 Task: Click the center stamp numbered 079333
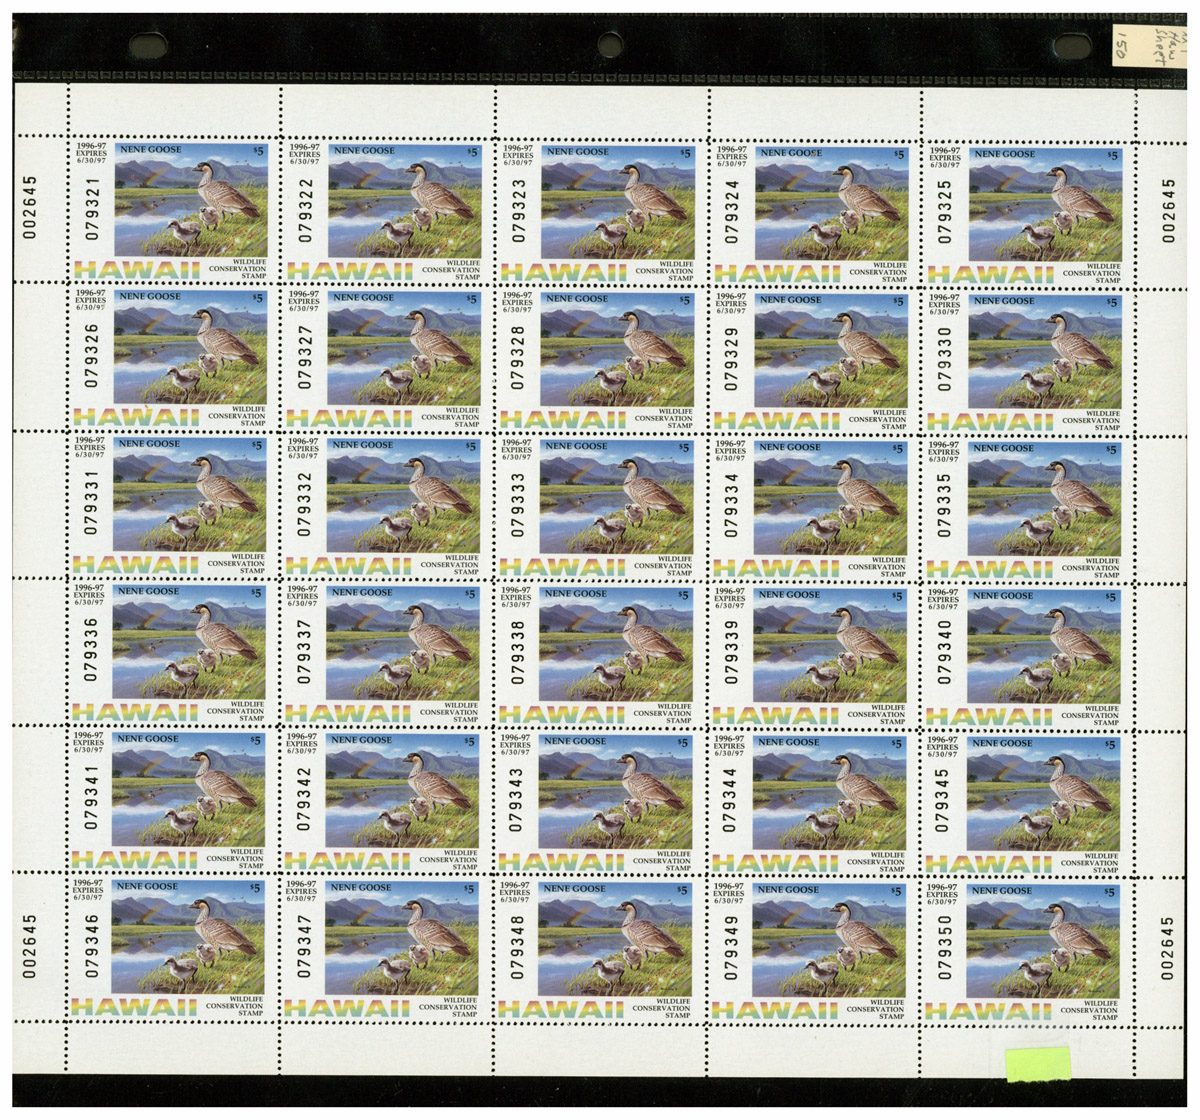tap(599, 508)
